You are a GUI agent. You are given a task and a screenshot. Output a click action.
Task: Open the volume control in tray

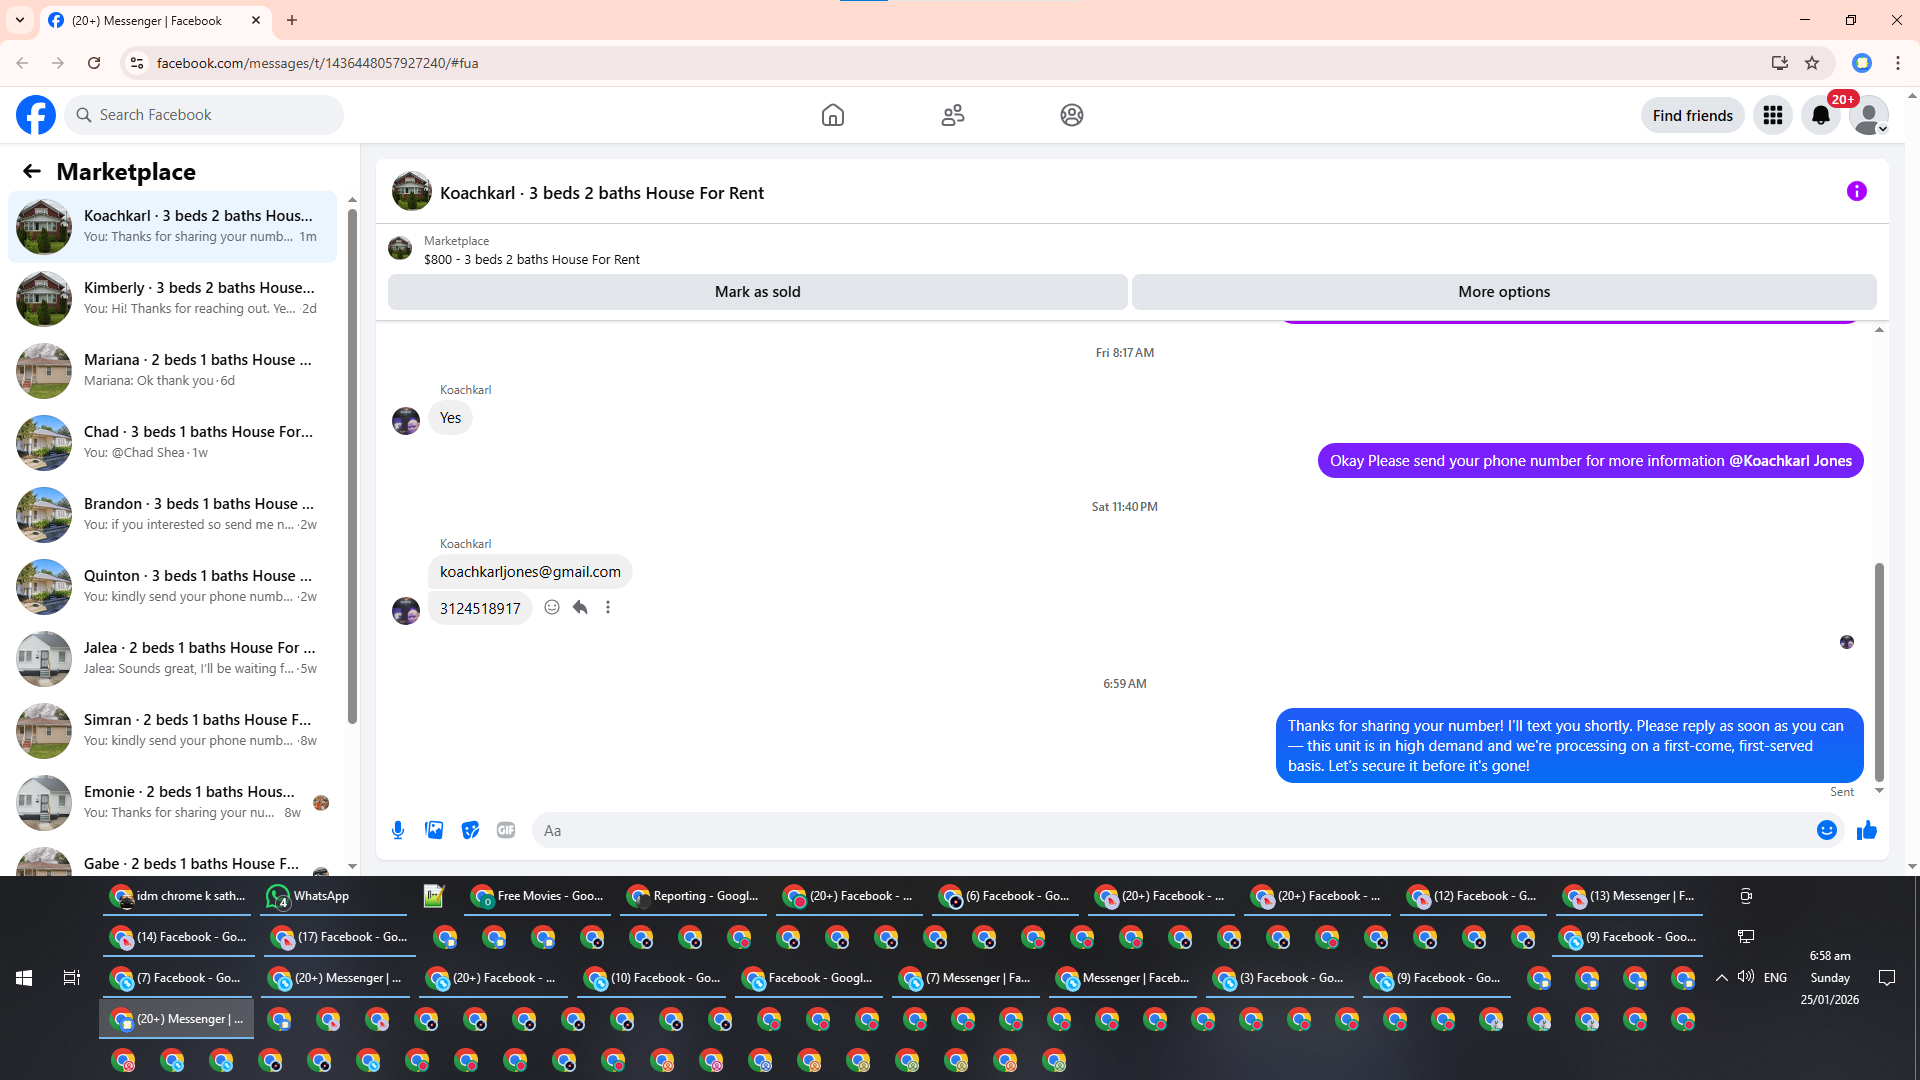(1746, 977)
